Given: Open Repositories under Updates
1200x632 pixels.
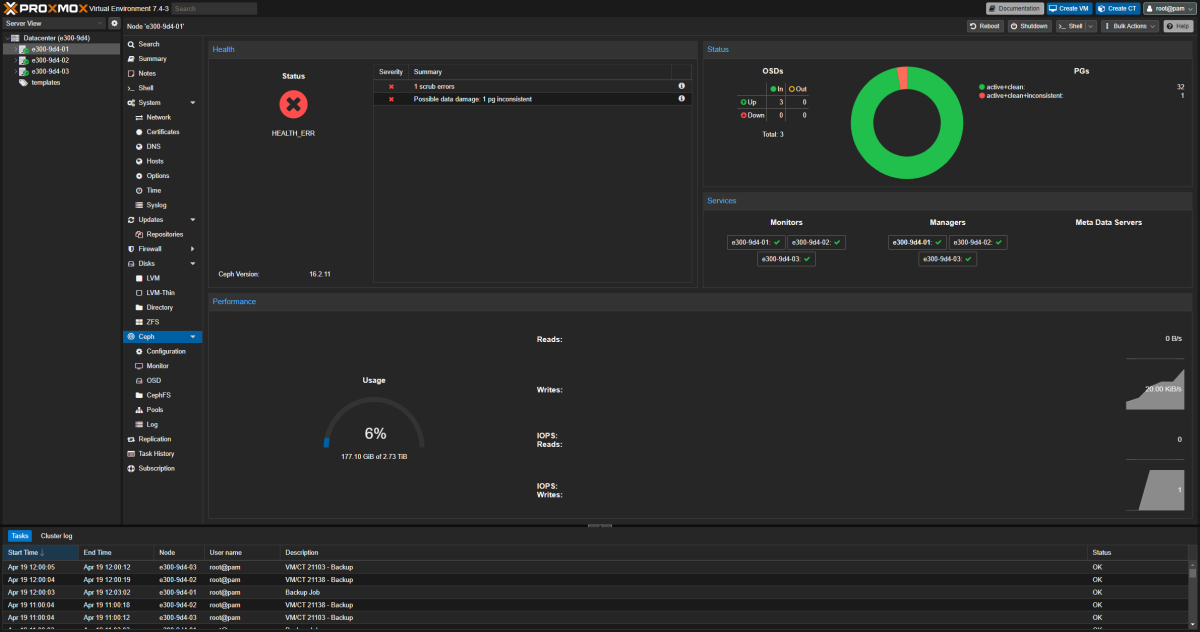Looking at the screenshot, I should 162,234.
